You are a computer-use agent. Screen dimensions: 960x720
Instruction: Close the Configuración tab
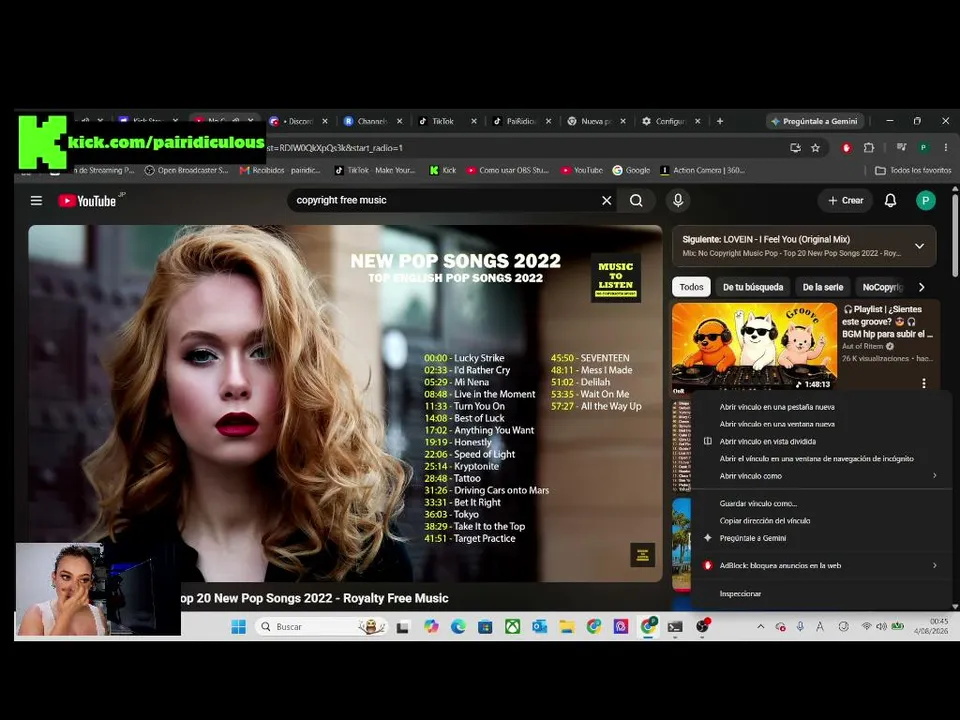[697, 121]
